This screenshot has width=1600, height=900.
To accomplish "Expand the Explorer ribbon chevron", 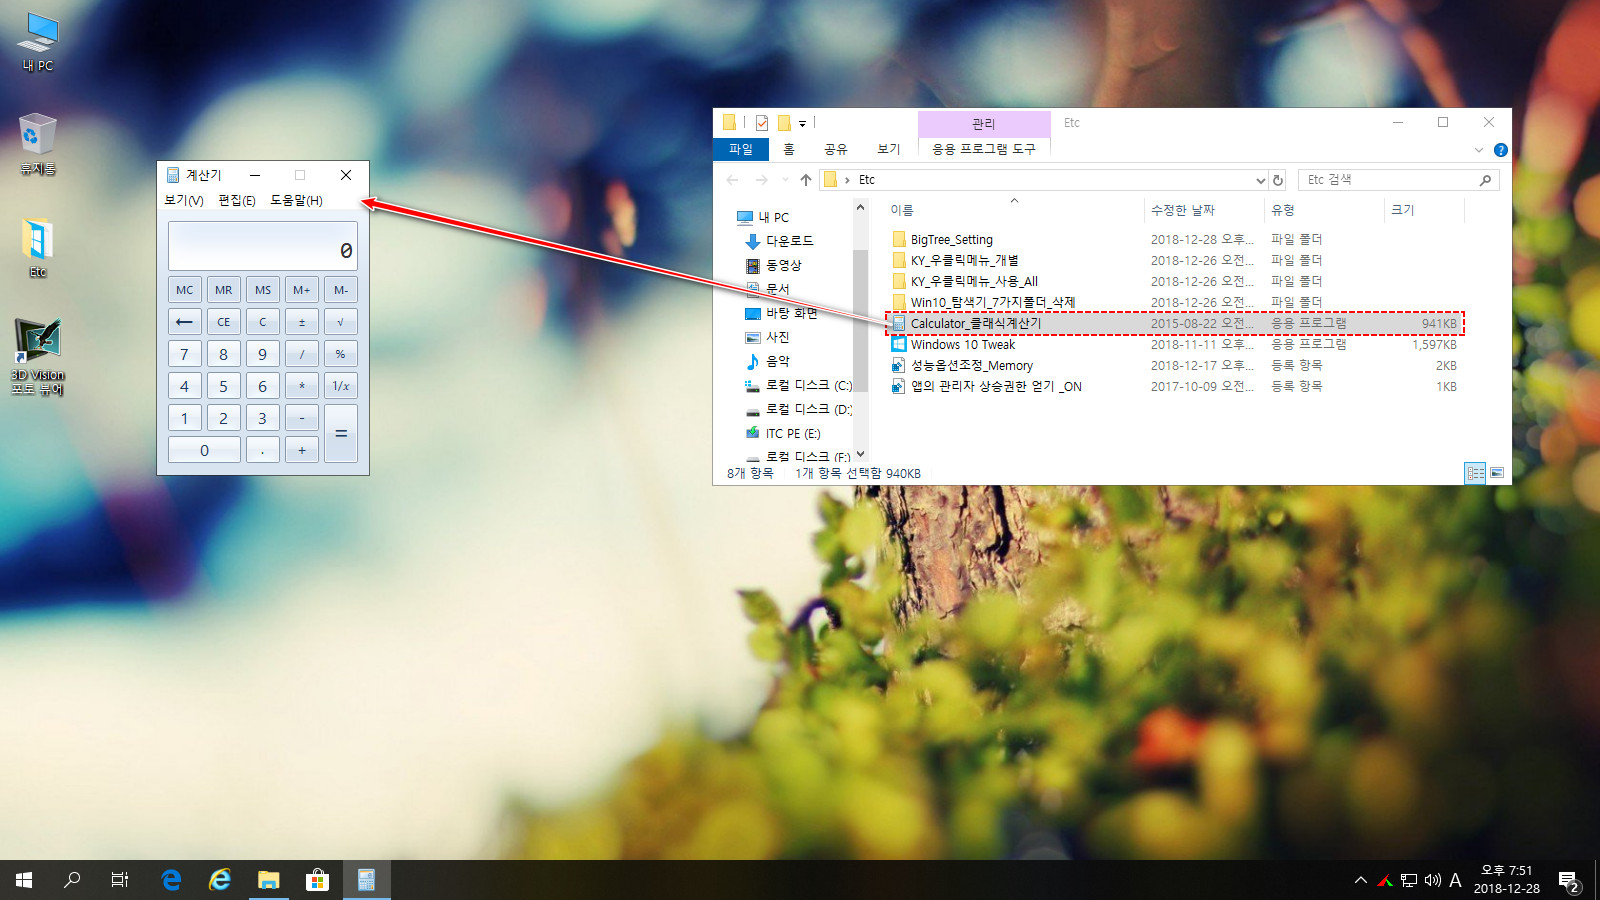I will [1479, 150].
